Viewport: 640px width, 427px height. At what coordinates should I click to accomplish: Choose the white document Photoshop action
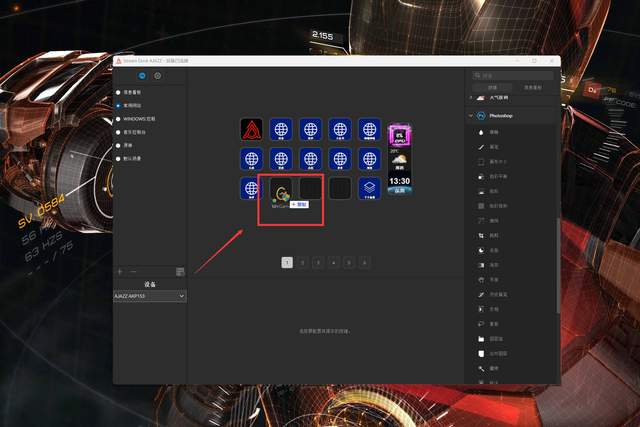(481, 354)
